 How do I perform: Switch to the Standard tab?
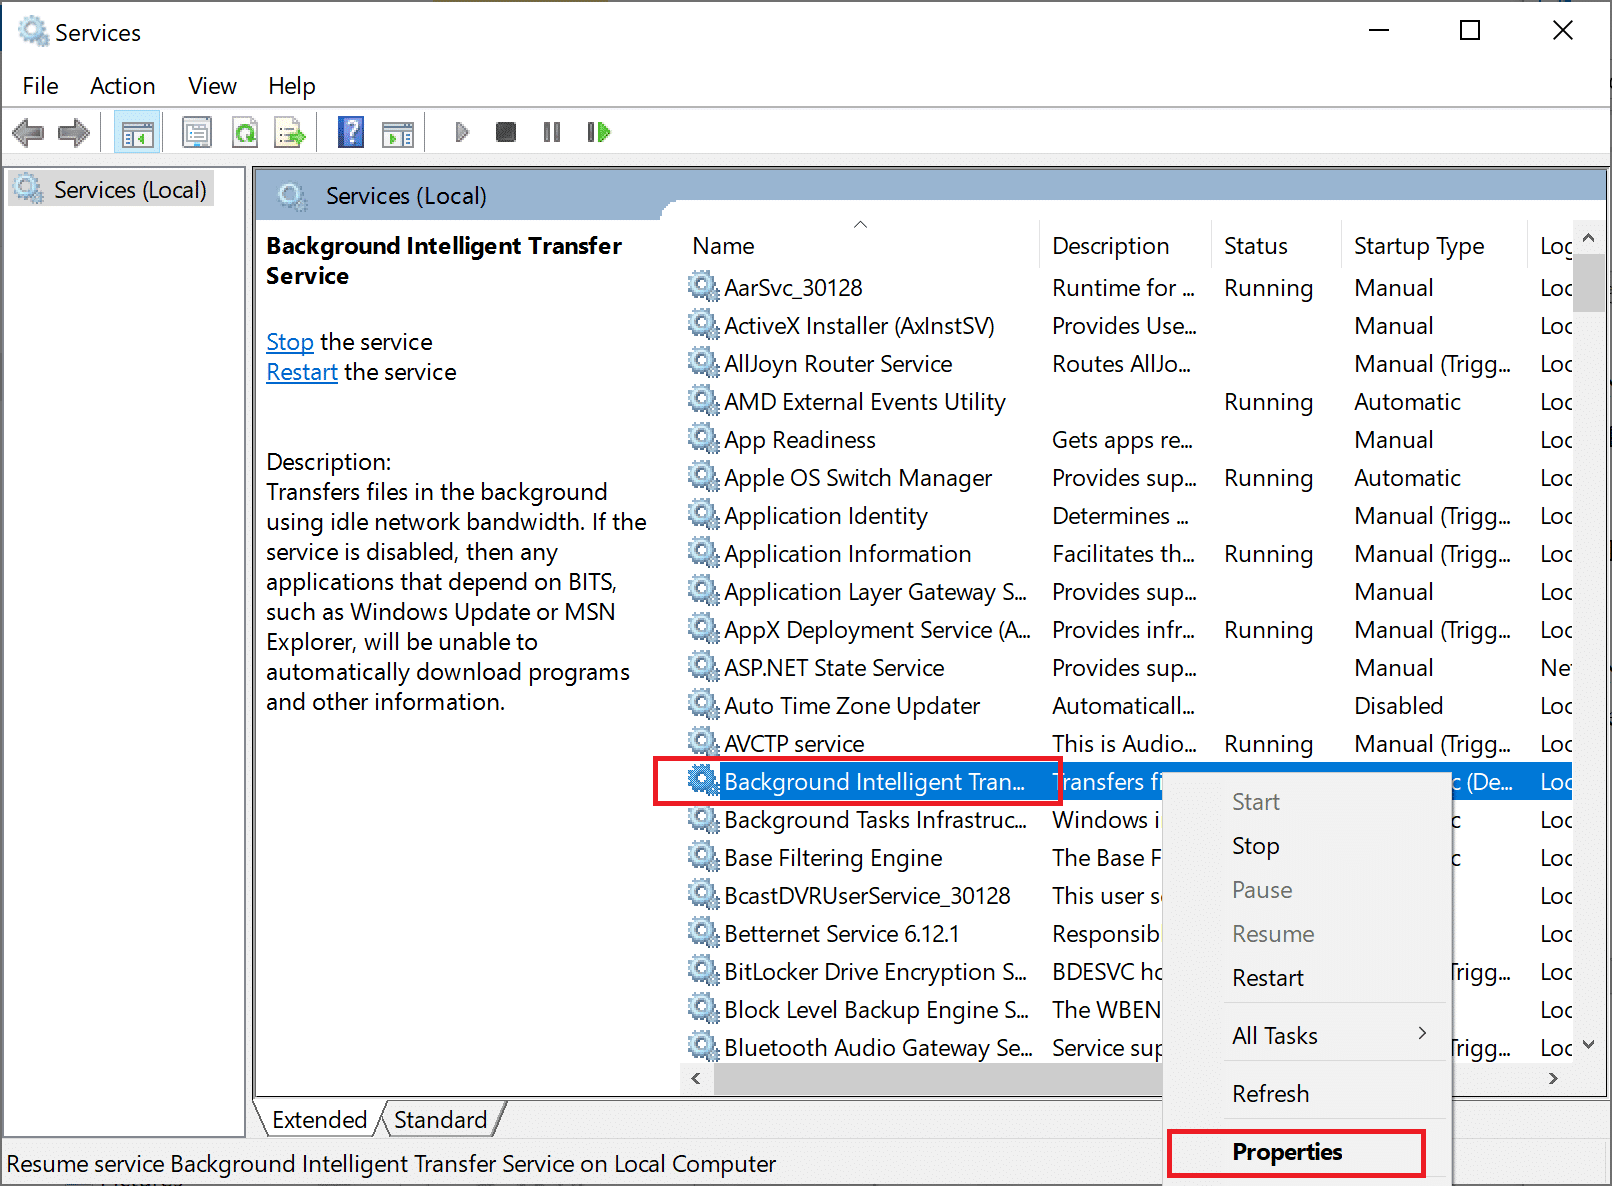coord(440,1120)
